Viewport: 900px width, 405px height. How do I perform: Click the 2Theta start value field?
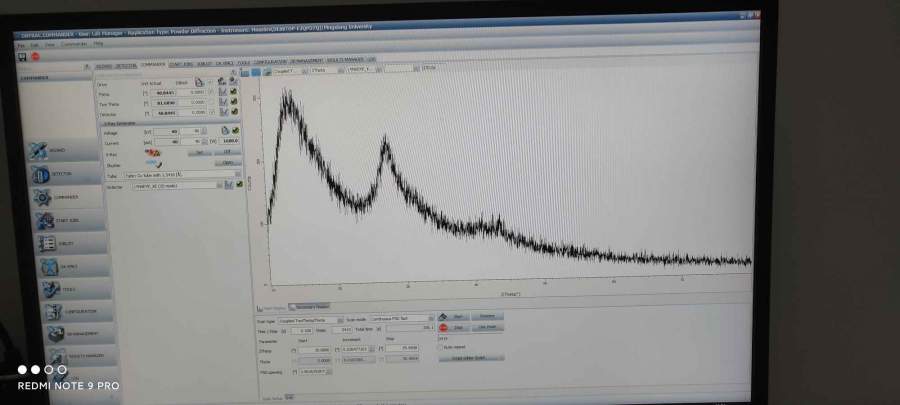coord(315,349)
